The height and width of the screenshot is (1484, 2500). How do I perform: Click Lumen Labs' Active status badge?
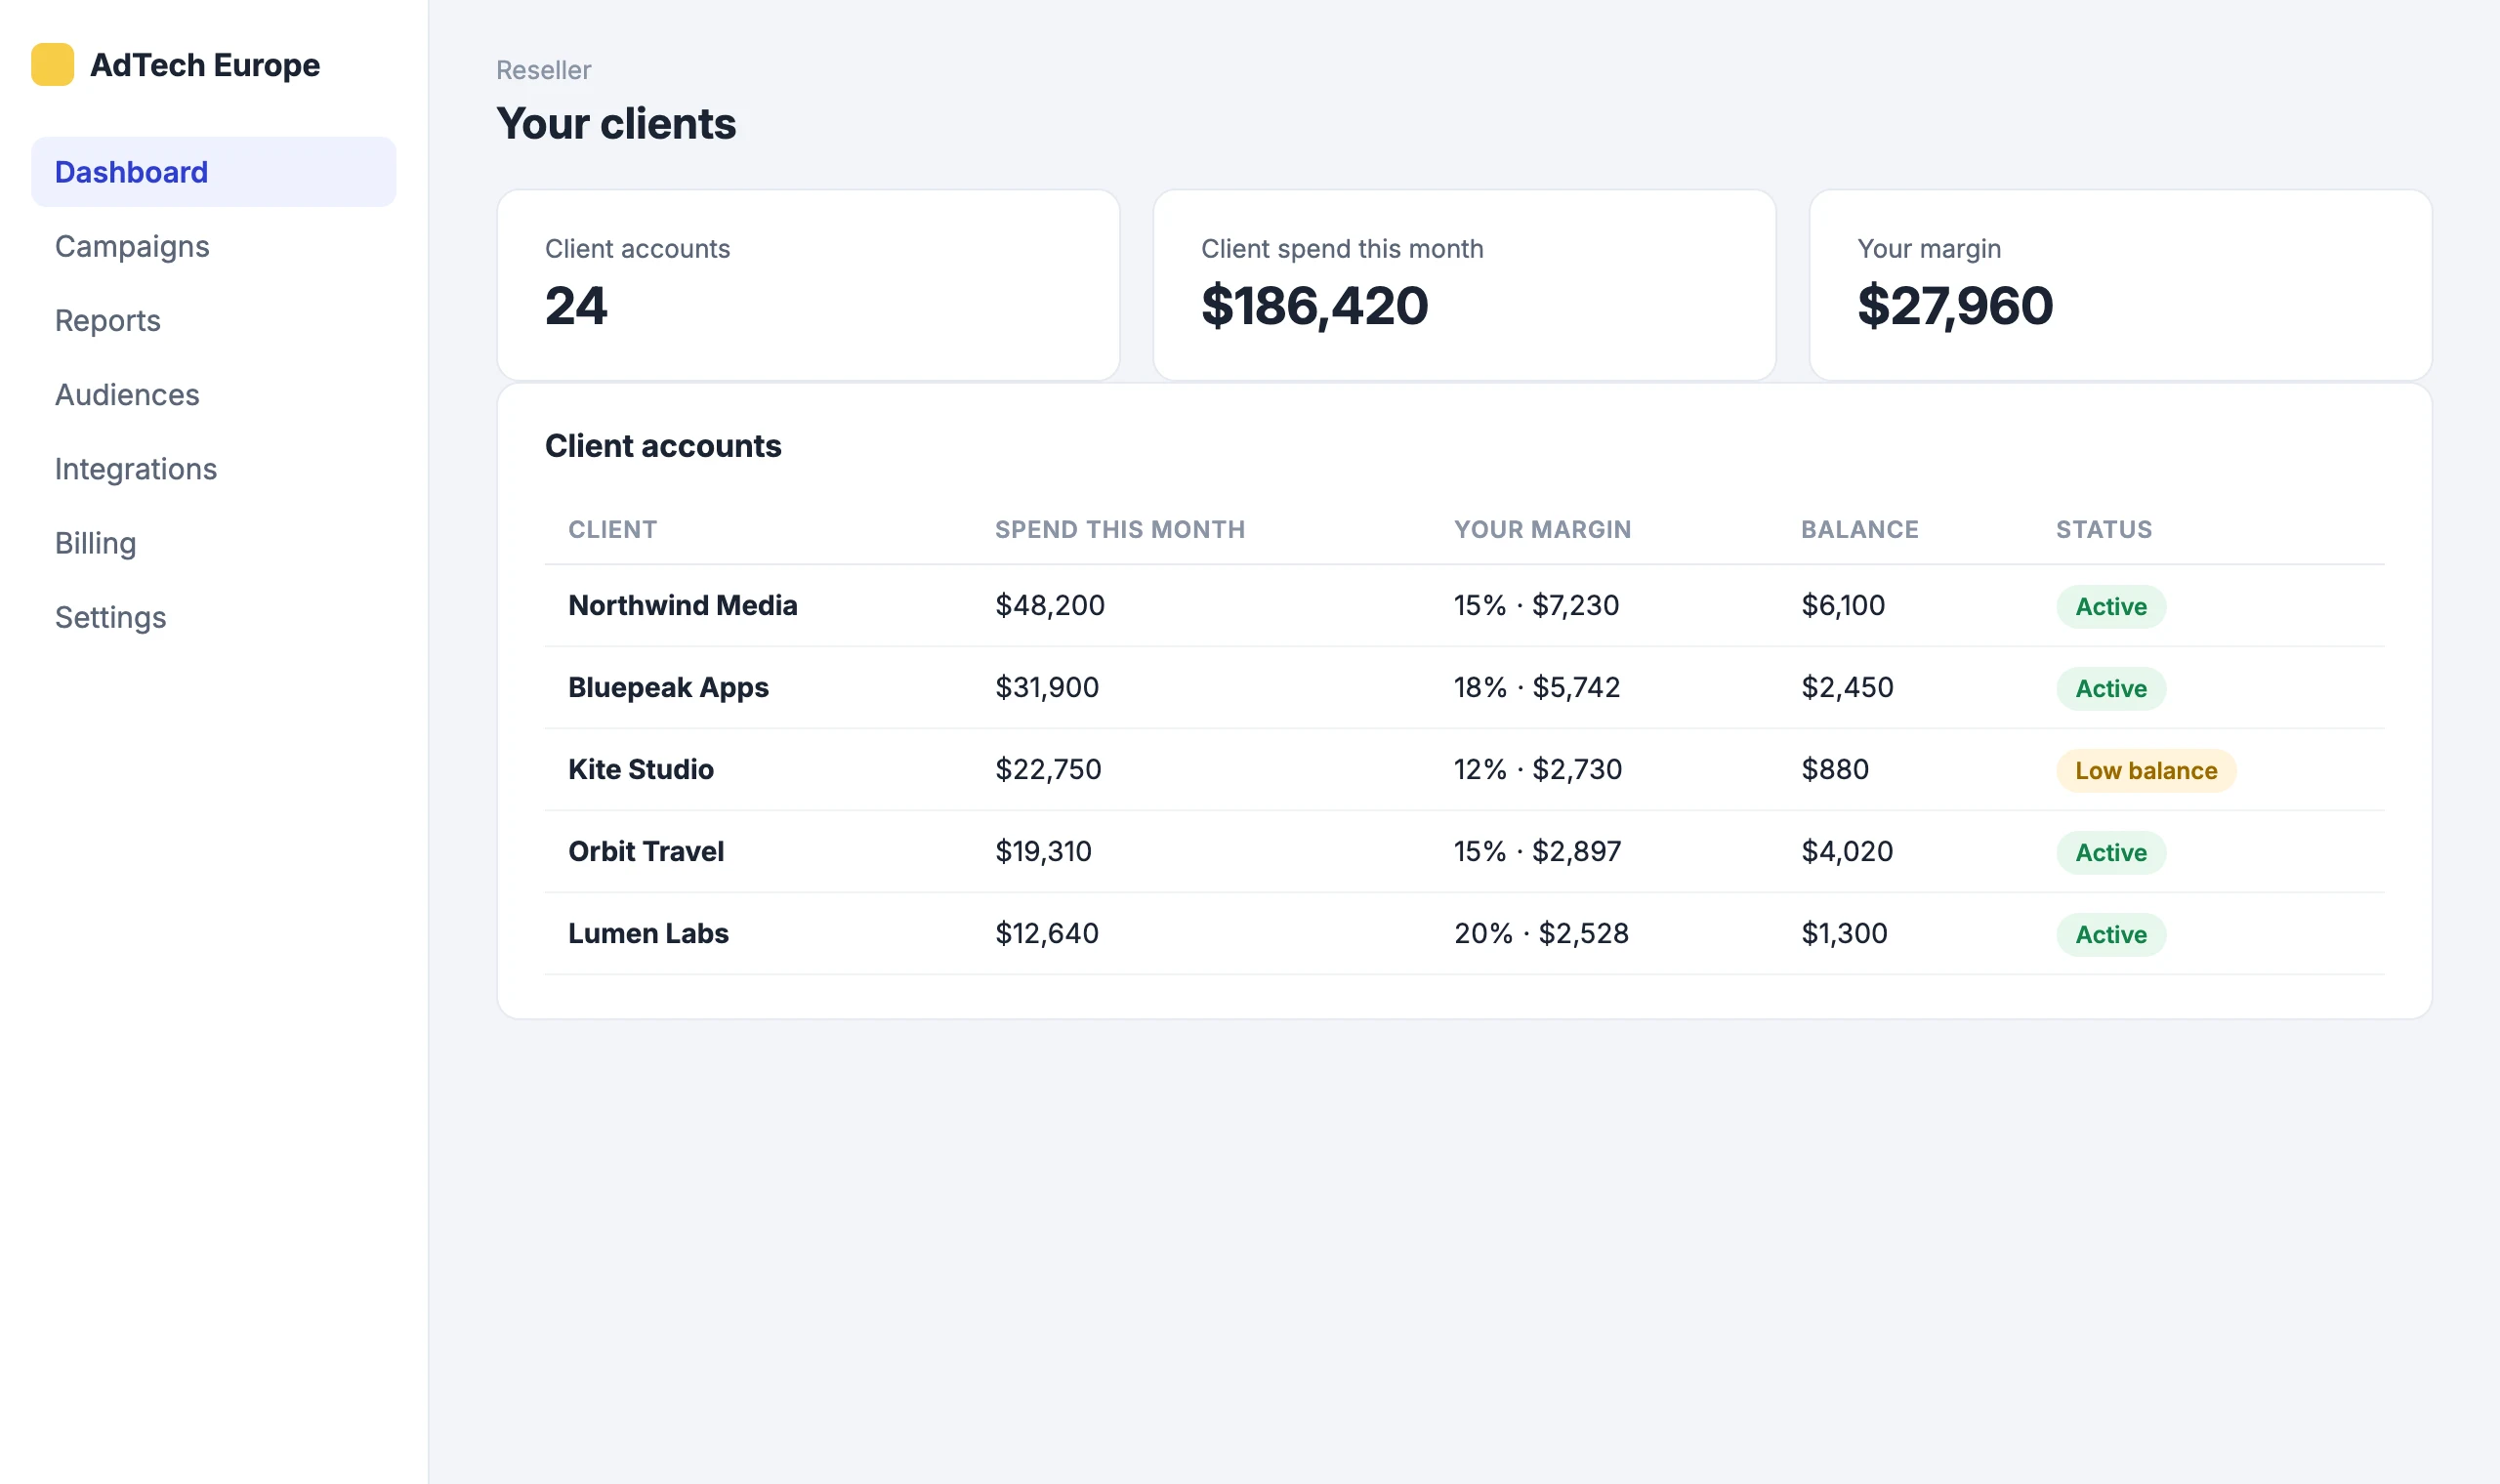coord(2111,934)
